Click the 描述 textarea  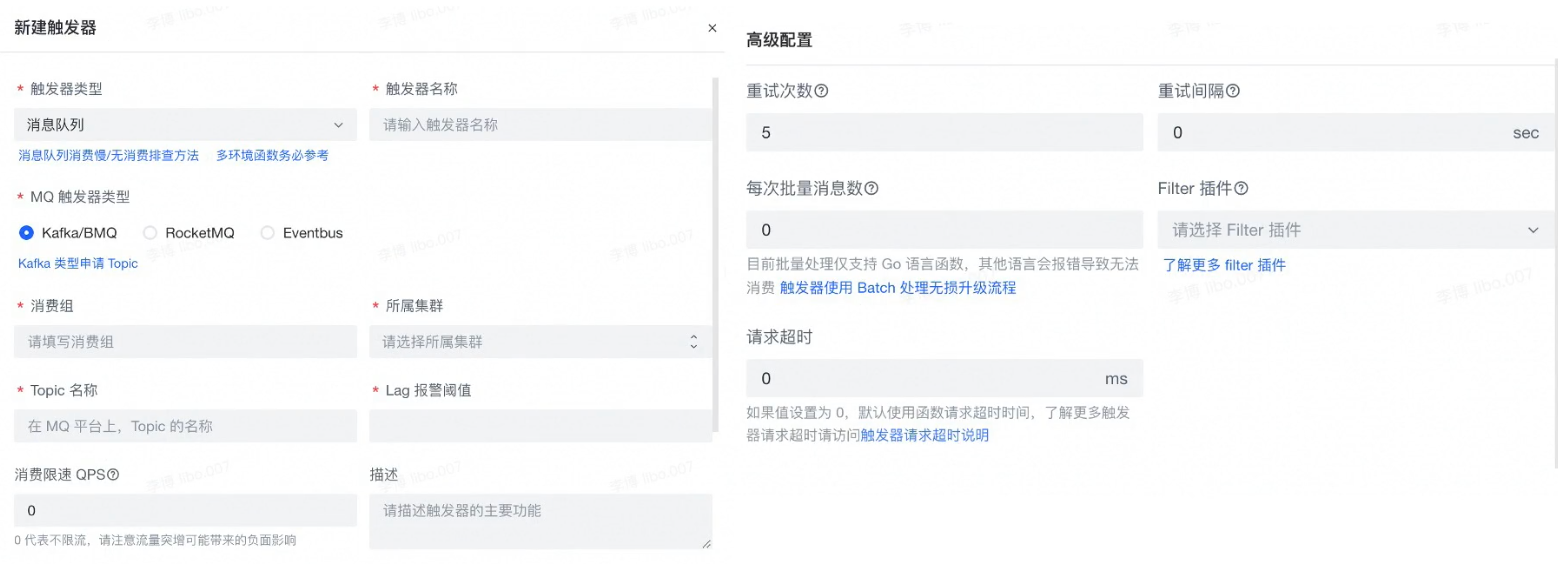pos(540,521)
